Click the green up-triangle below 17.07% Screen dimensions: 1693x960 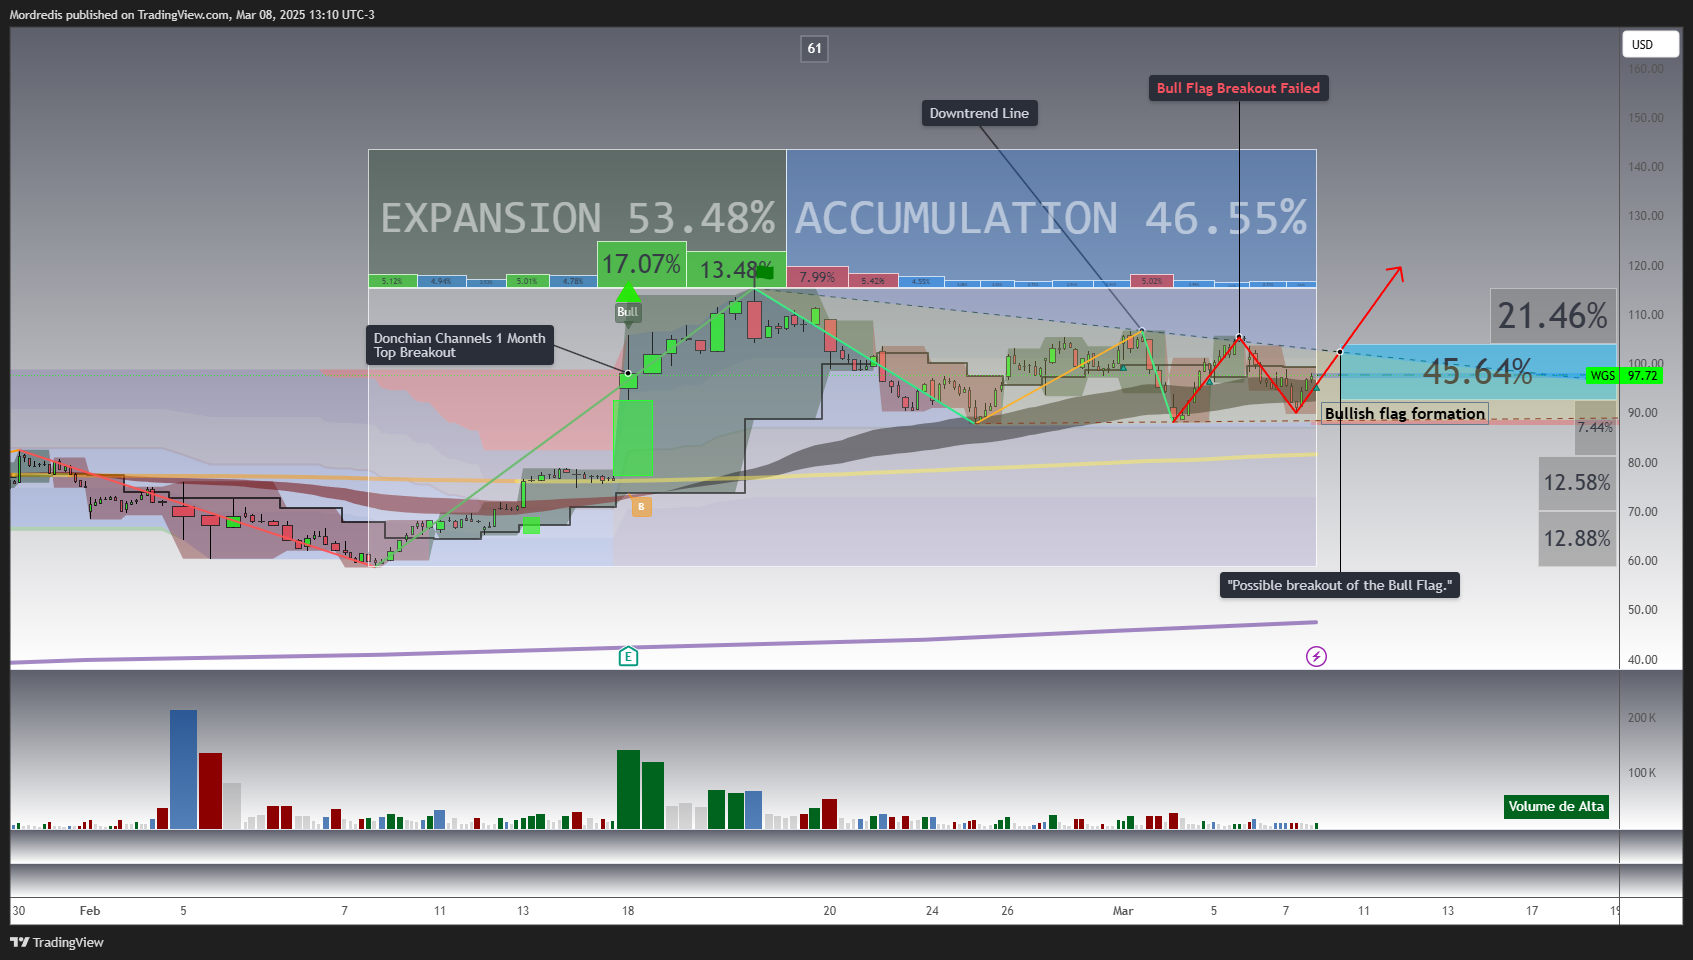[x=628, y=292]
